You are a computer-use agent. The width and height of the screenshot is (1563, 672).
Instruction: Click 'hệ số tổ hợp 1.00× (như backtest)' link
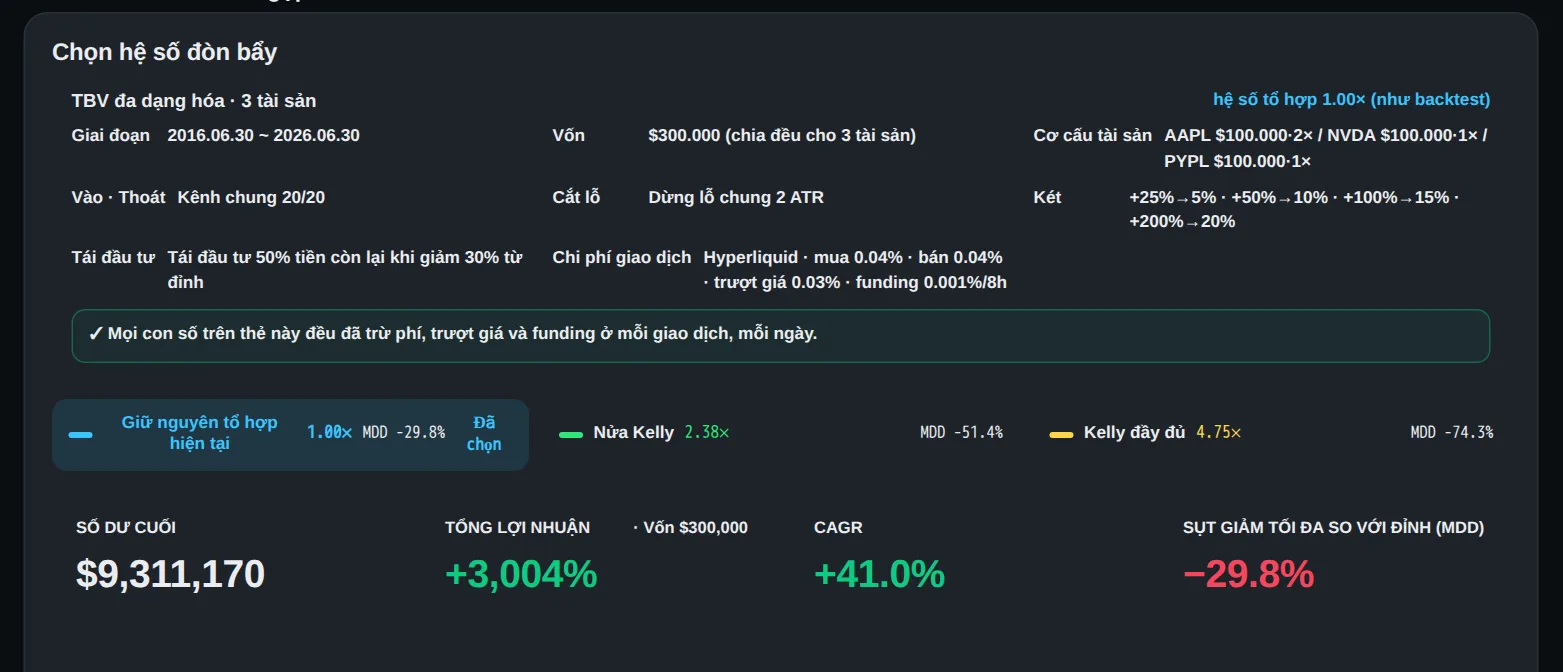[x=1351, y=100]
